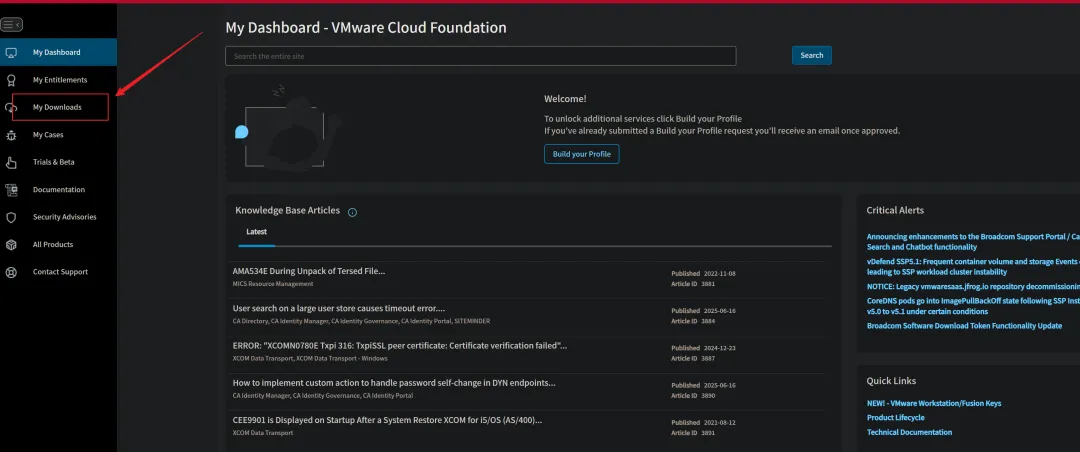Click the Contact Support lifebuoy icon
The height and width of the screenshot is (452, 1080).
click(x=12, y=272)
